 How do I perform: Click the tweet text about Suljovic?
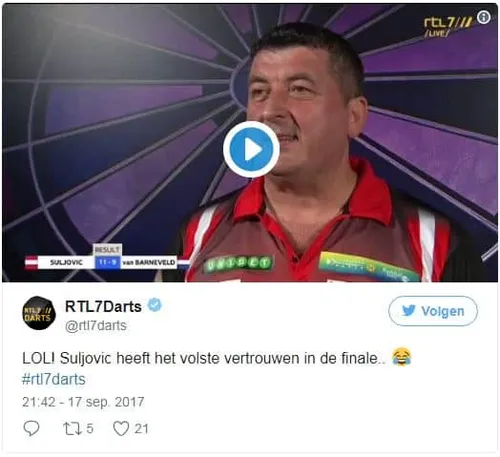pyautogui.click(x=204, y=359)
